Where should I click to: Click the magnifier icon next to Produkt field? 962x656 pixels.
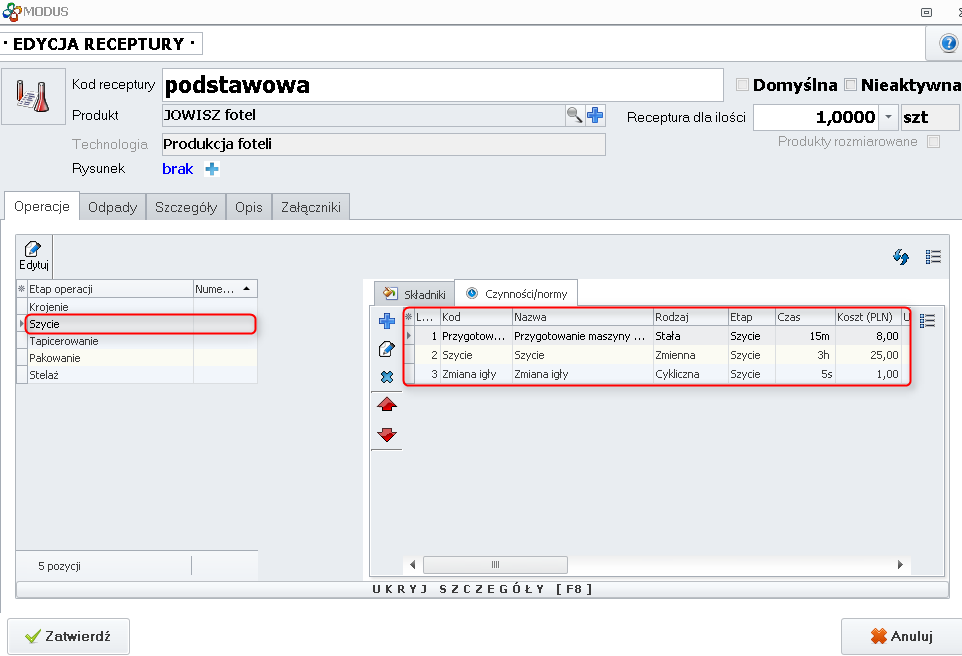(574, 116)
